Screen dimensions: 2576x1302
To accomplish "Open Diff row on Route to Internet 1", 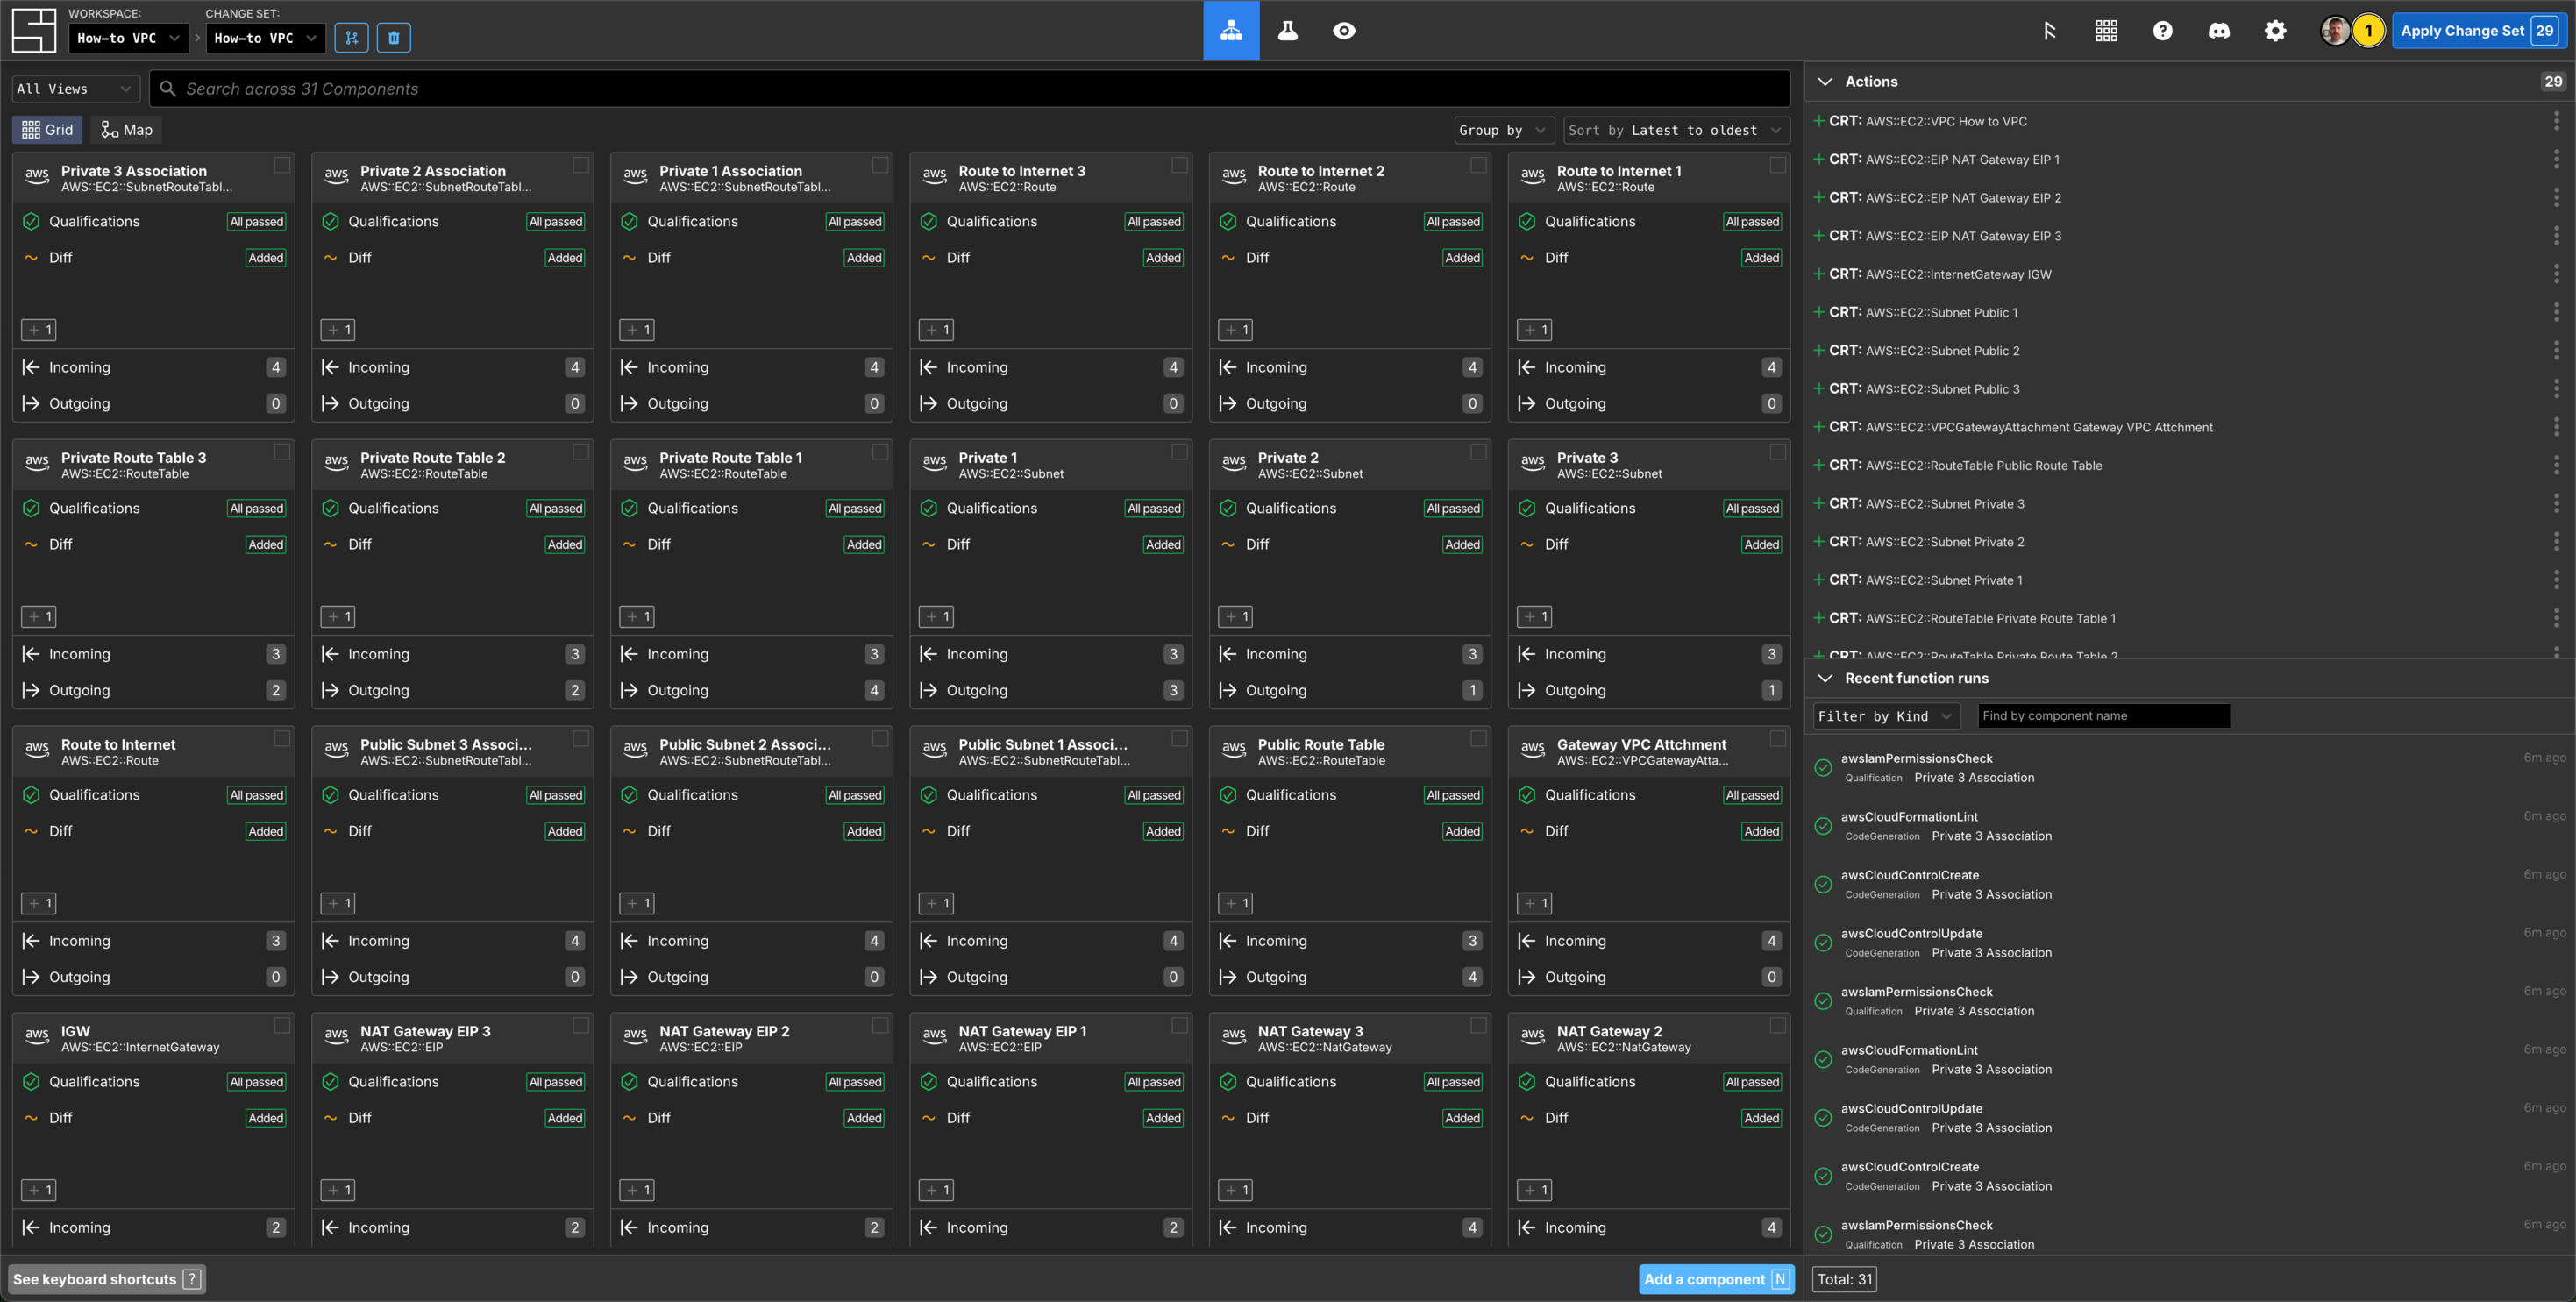I will pos(1648,257).
